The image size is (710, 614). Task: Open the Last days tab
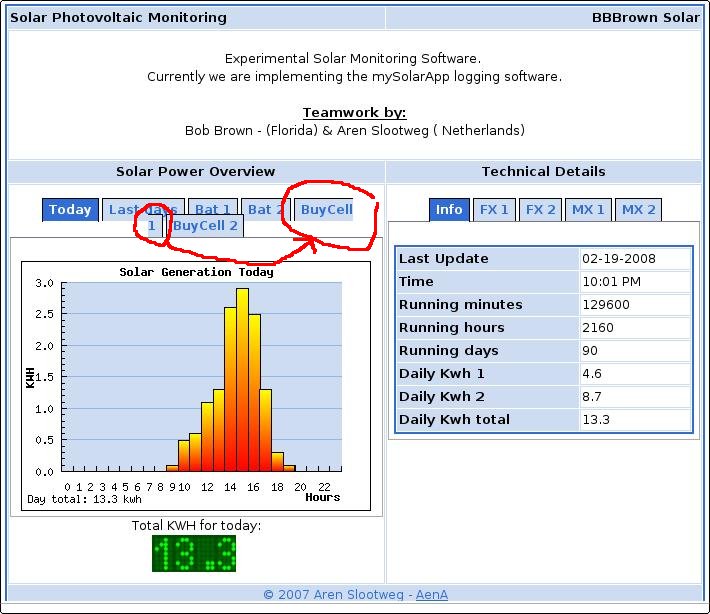point(142,210)
